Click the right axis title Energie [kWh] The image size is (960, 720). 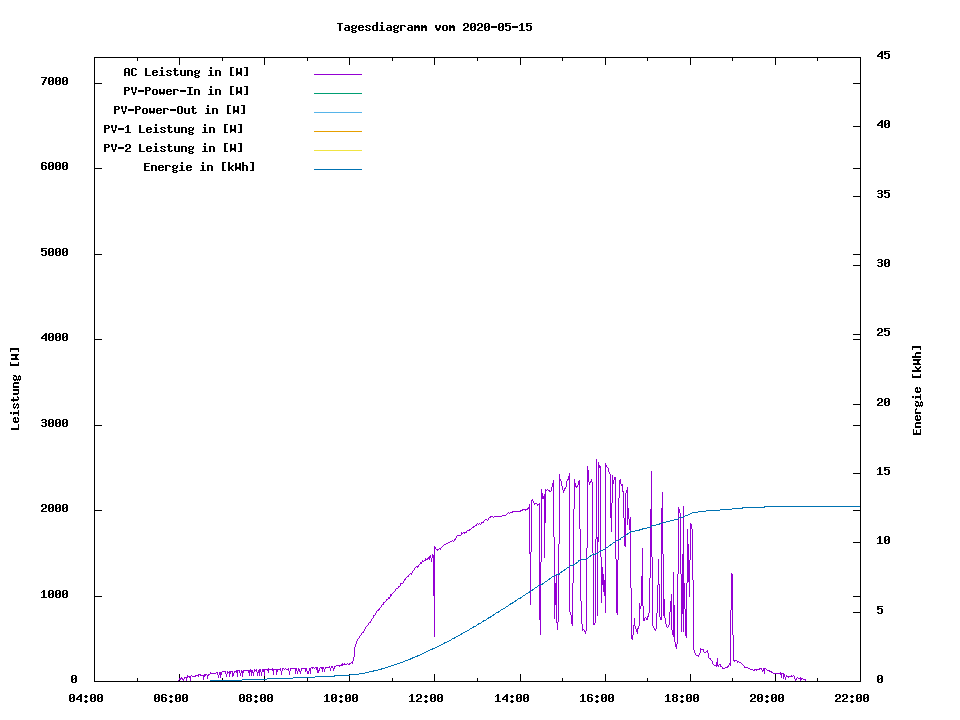(917, 390)
